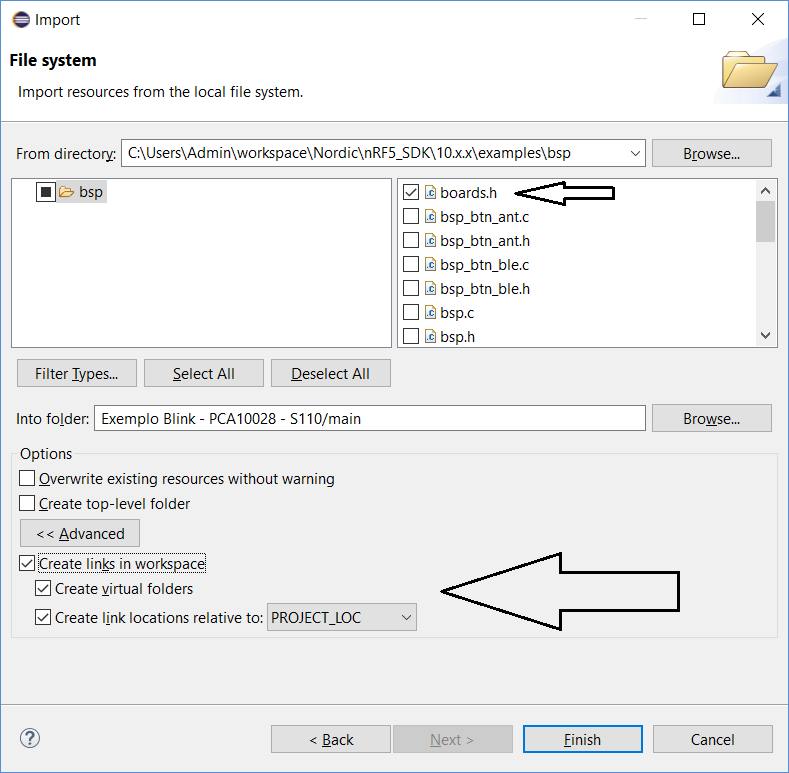The image size is (789, 773).
Task: Close the Import dialog window
Action: pyautogui.click(x=758, y=19)
